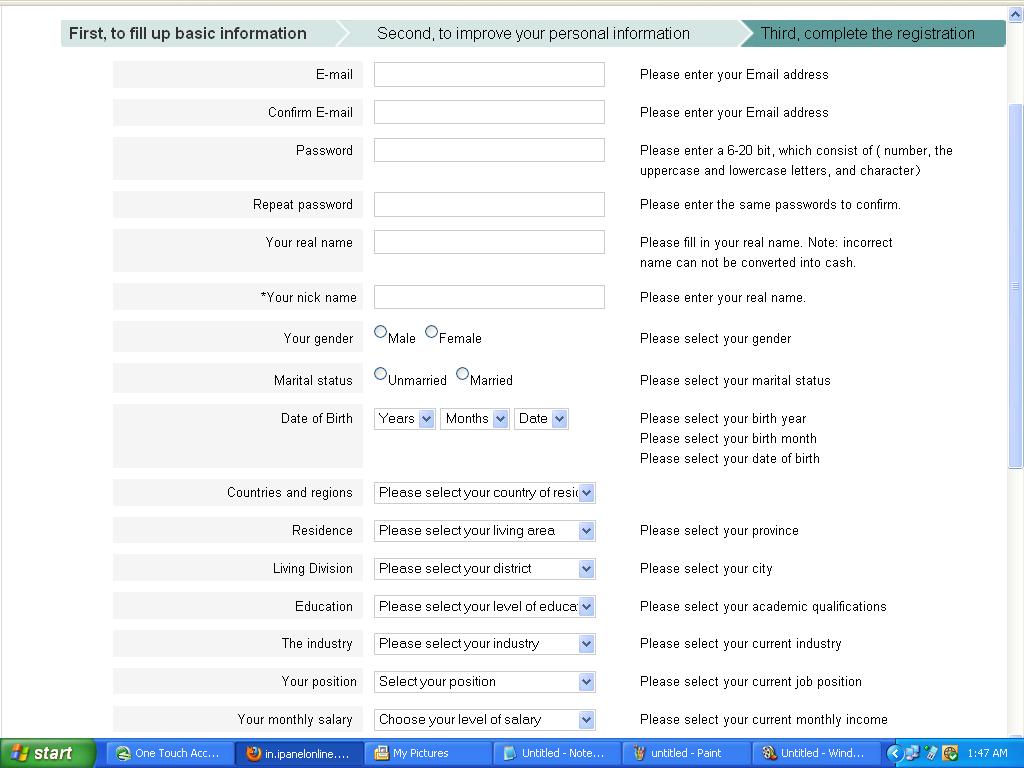Screen dimensions: 1024x768
Task: Click the pencil-shaped tray icon
Action: point(931,754)
